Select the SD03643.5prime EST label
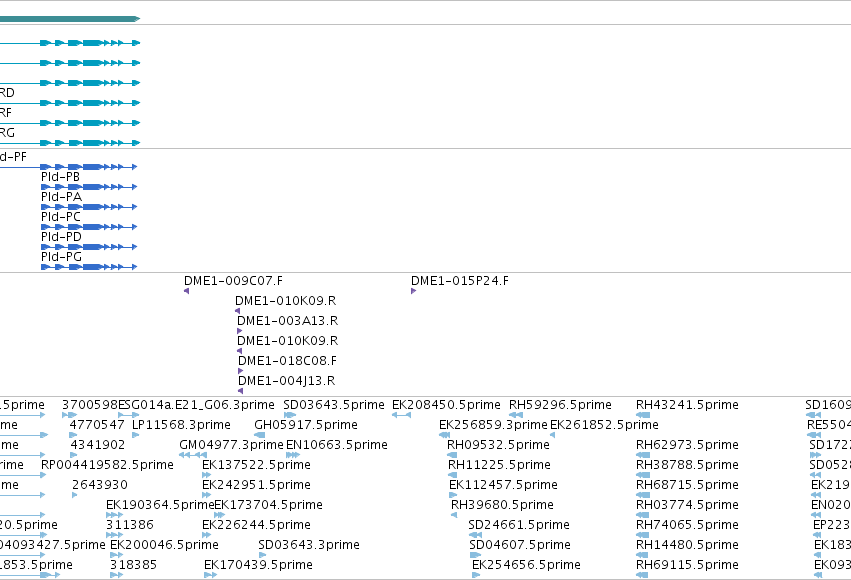 click(334, 405)
